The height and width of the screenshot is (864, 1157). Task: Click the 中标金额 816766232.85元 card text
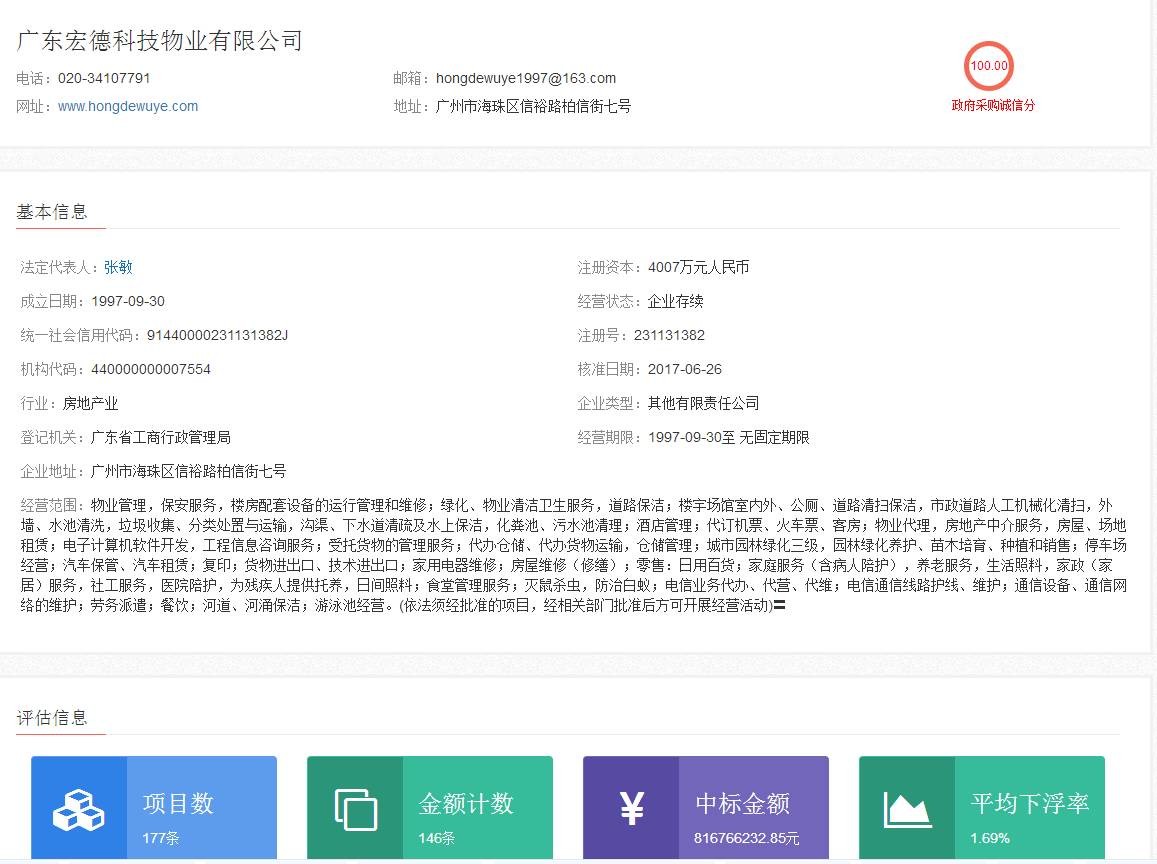tap(746, 818)
